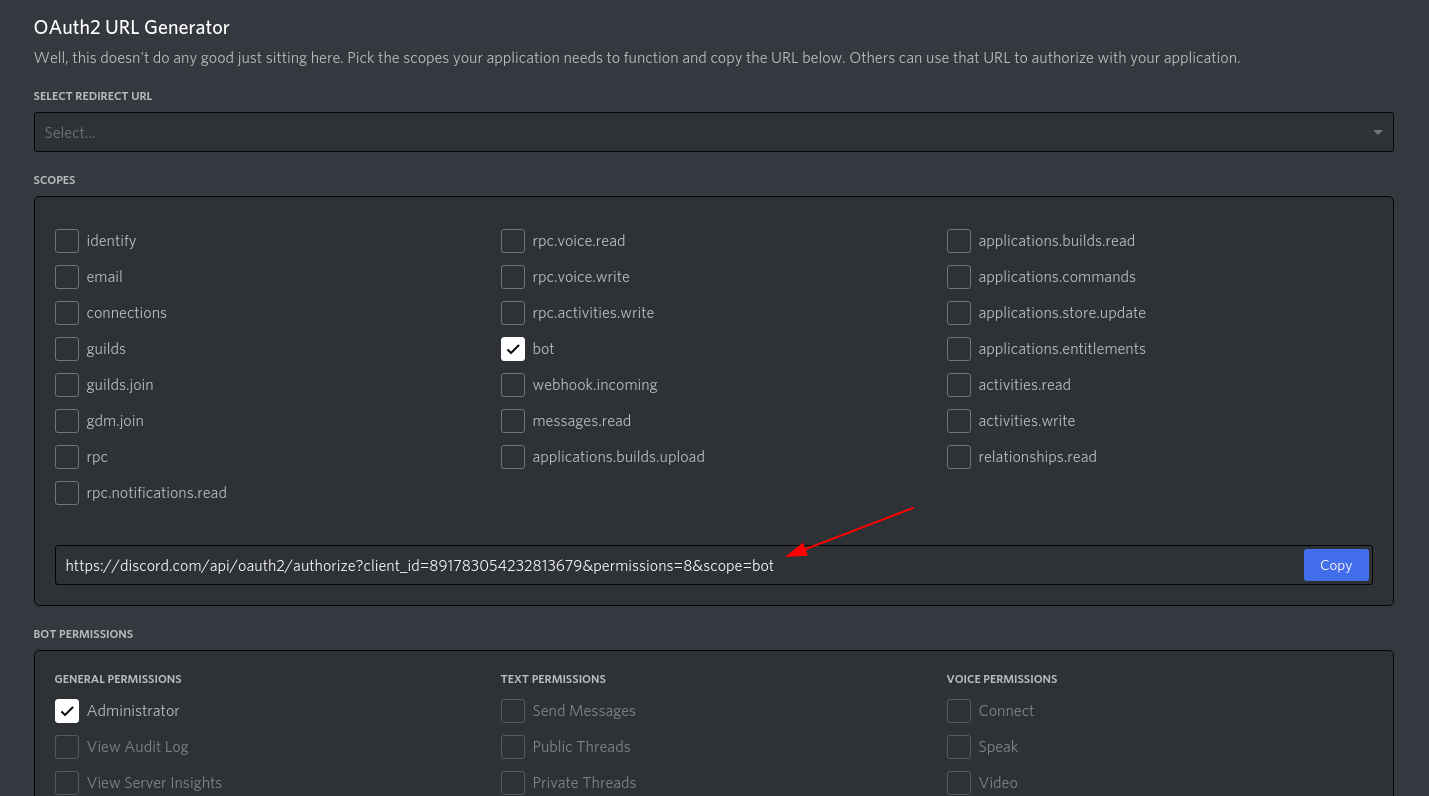Click the GENERAL PERMISSIONS heading

coord(118,679)
